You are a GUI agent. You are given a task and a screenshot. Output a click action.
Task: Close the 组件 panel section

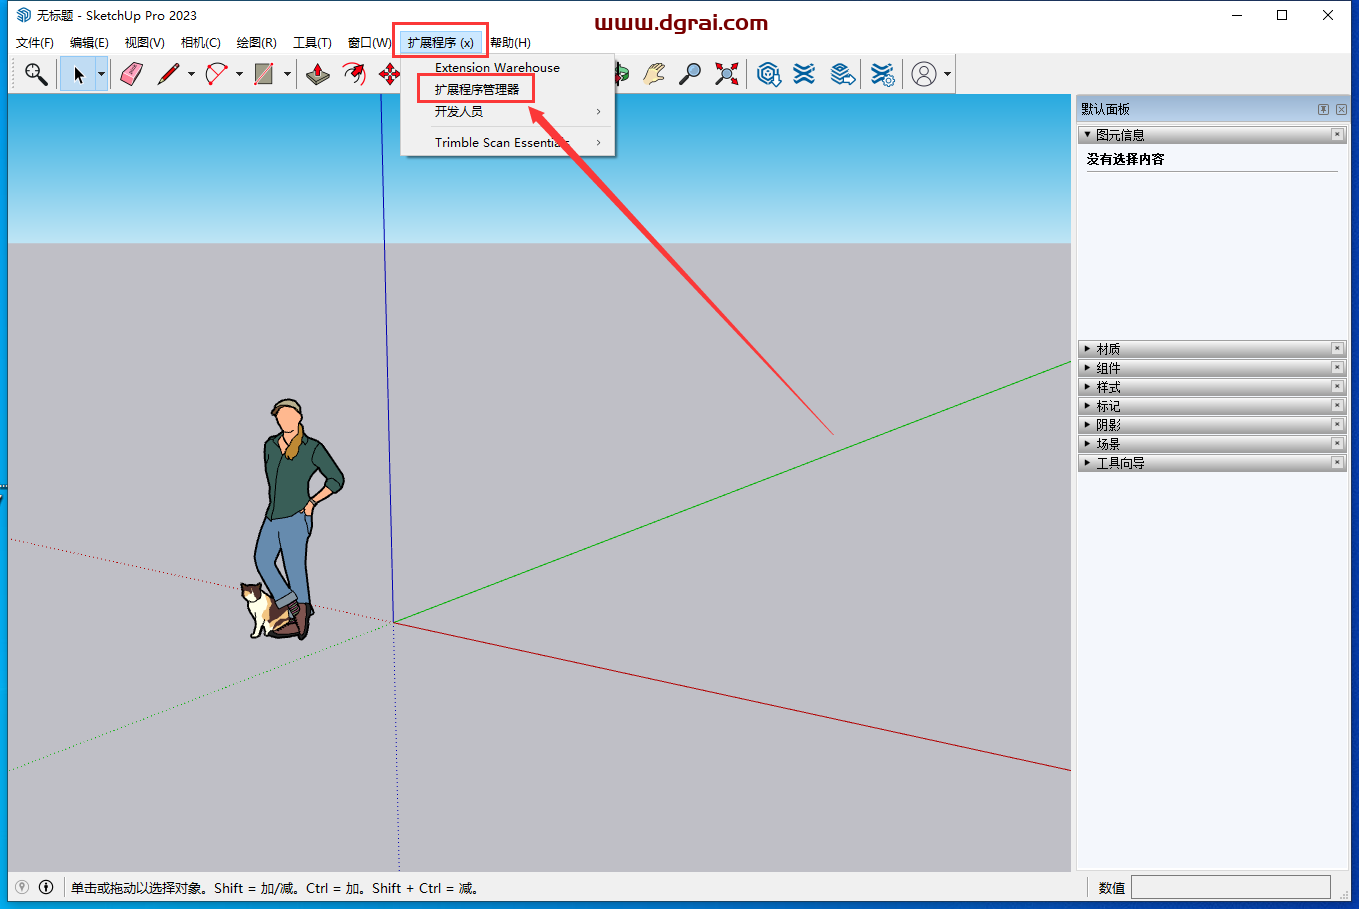point(1337,368)
